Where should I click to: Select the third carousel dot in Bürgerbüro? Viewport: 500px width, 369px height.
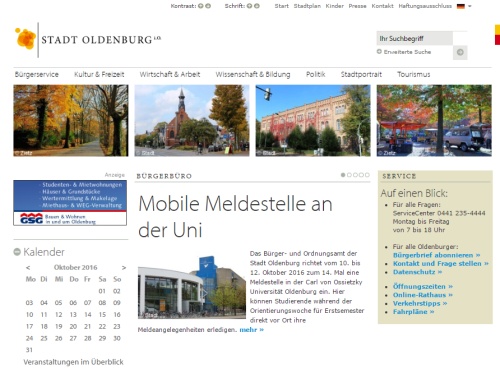click(x=355, y=175)
